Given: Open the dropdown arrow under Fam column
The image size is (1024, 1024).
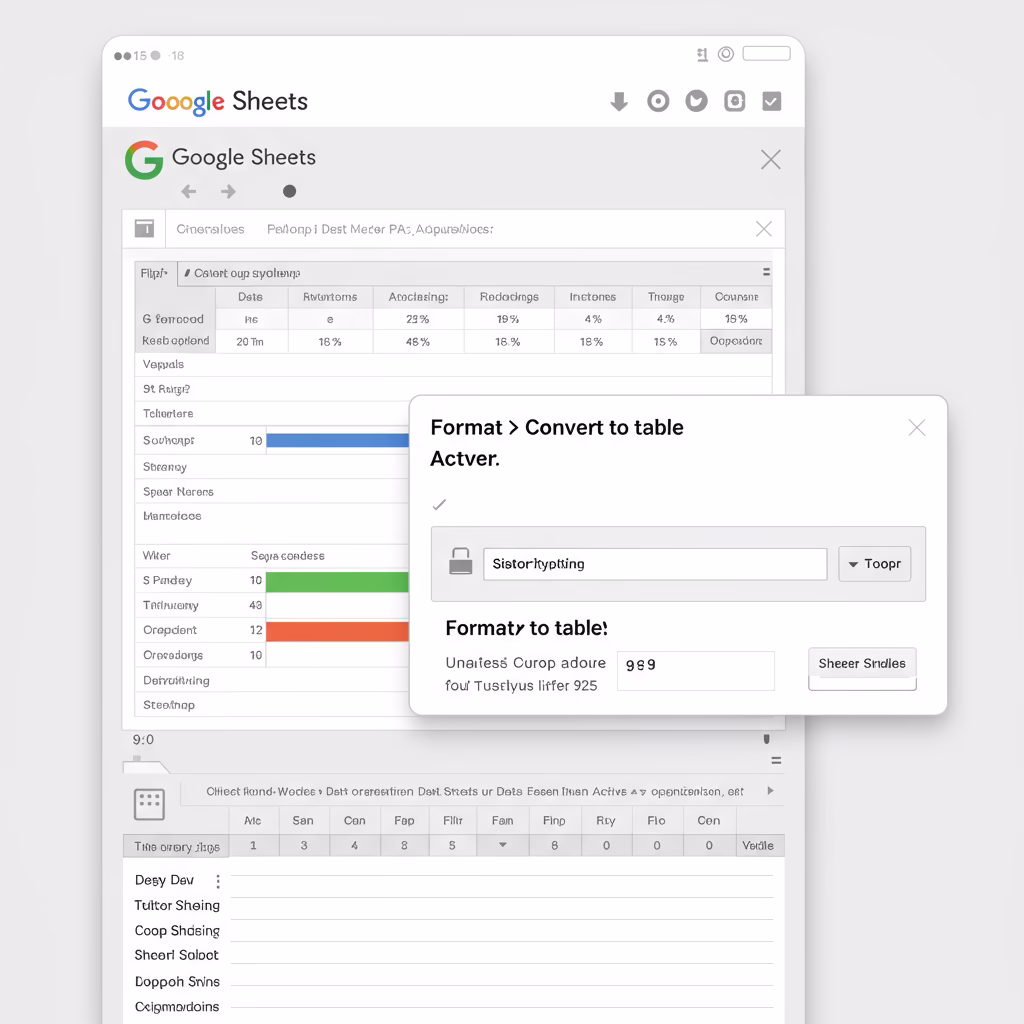Looking at the screenshot, I should click(502, 845).
